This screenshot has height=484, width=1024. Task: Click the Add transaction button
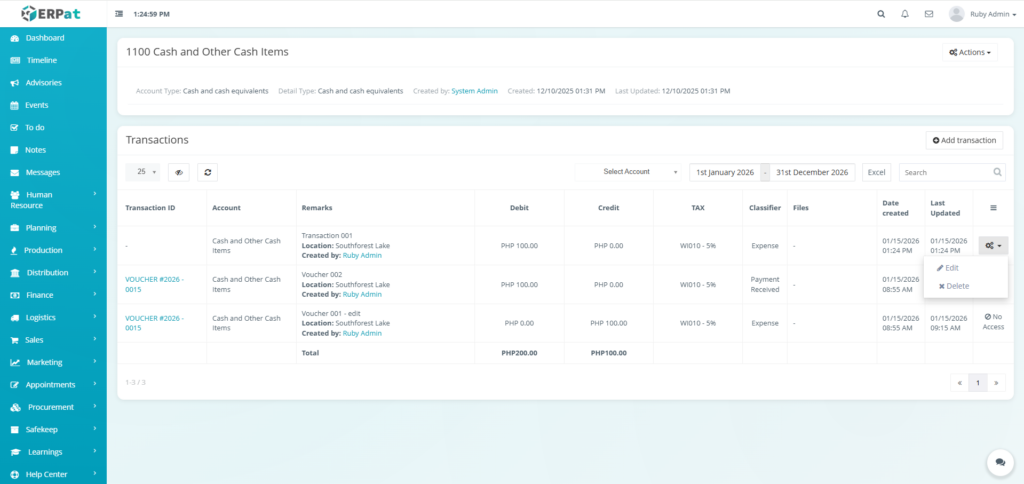tap(964, 140)
